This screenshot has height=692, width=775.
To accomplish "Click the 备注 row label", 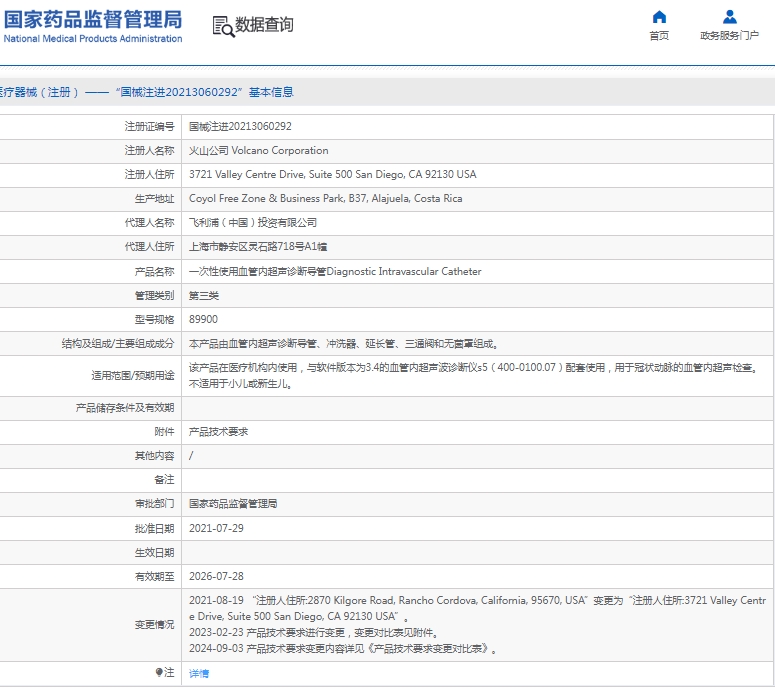I will pos(164,479).
